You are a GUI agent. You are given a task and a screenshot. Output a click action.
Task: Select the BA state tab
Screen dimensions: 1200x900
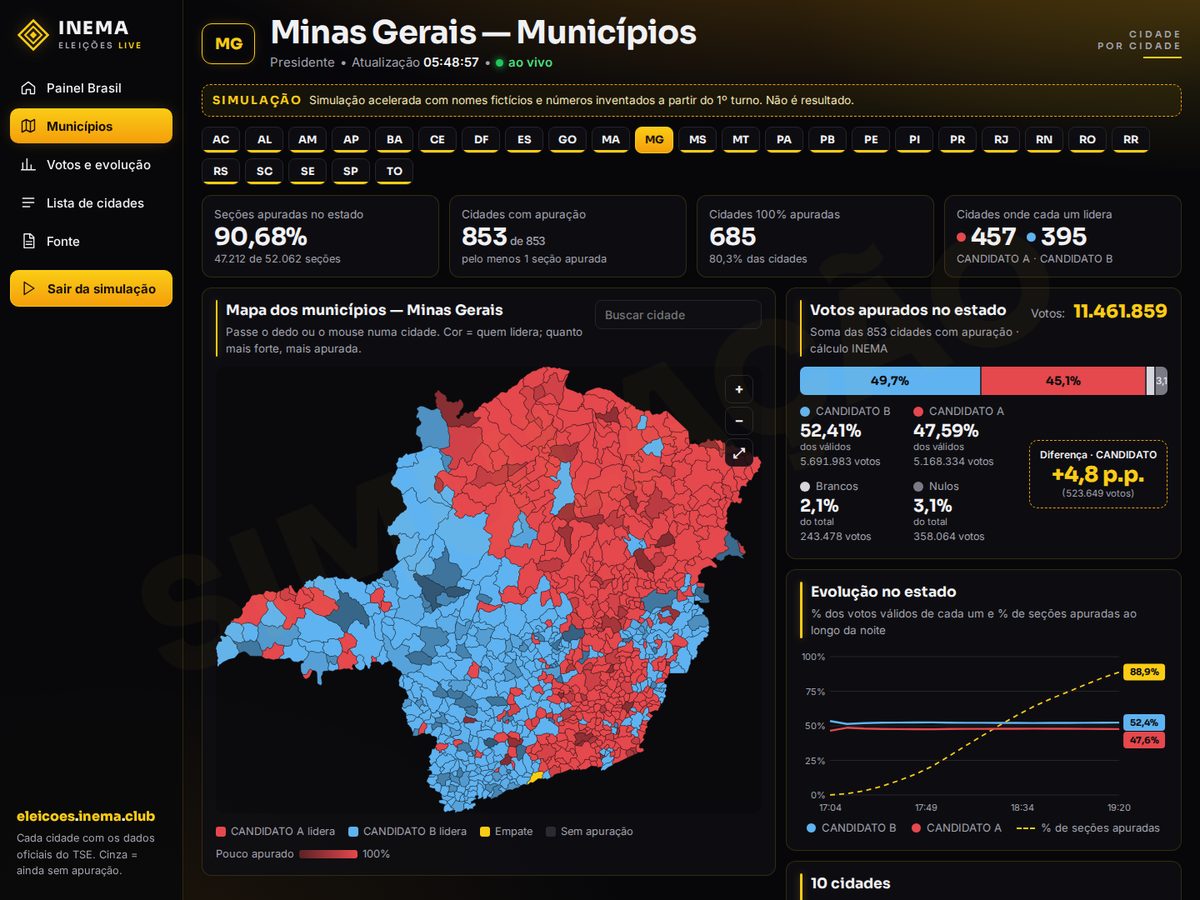[x=395, y=140]
